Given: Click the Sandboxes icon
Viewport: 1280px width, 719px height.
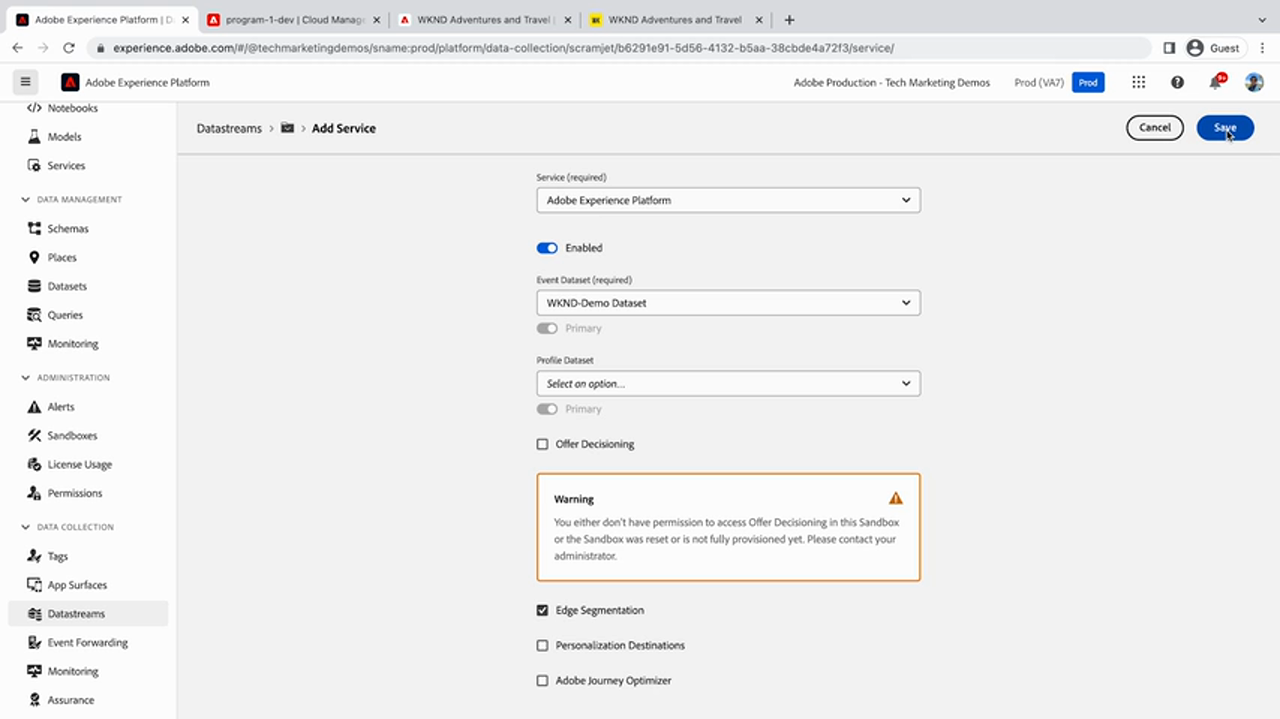Looking at the screenshot, I should [x=34, y=436].
